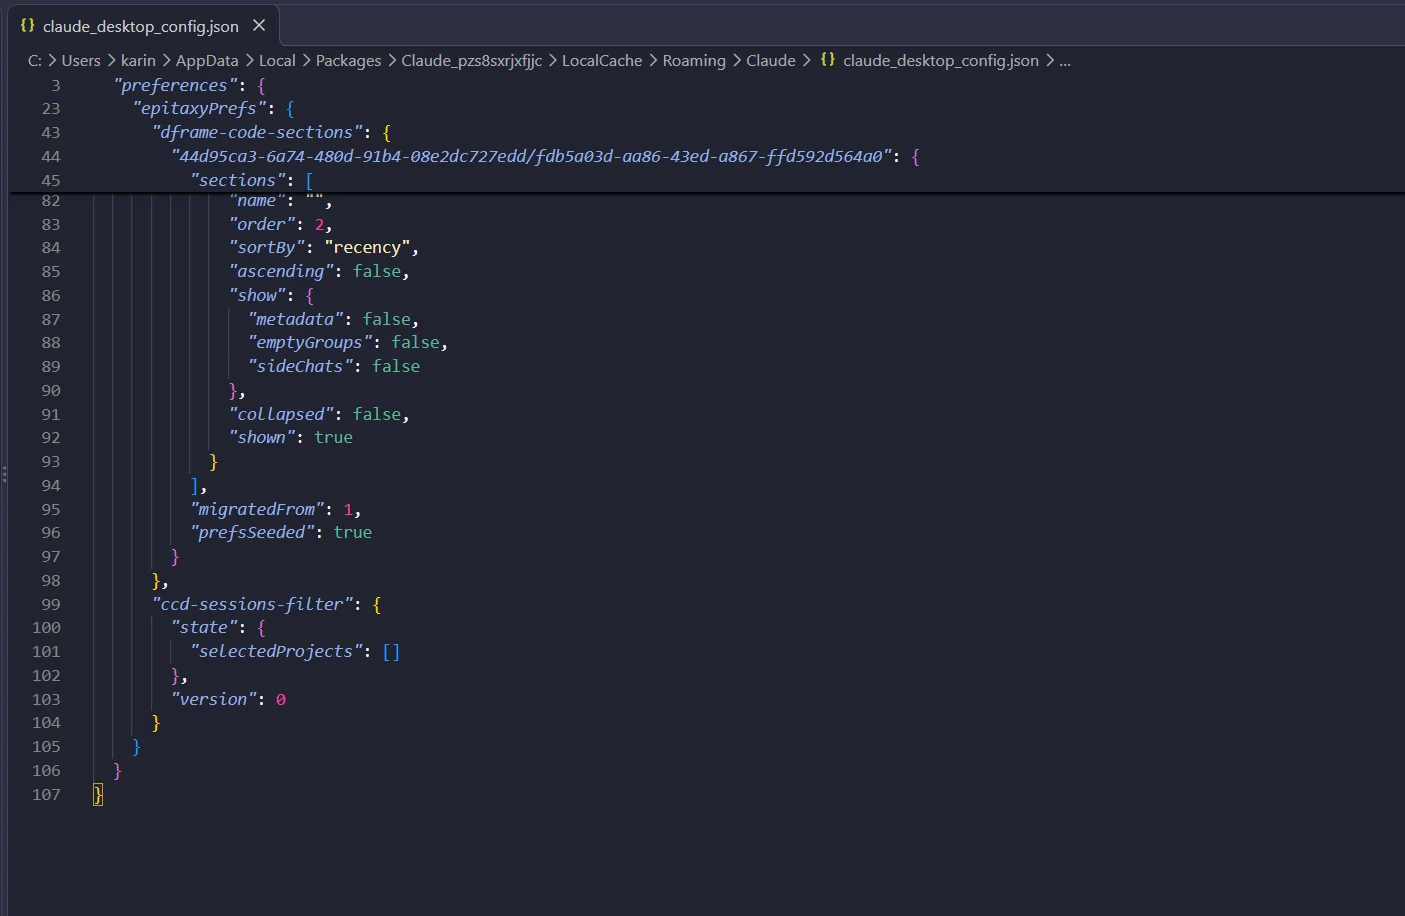Click the "ccd-sessions-filter" key on line 99

[x=253, y=604]
